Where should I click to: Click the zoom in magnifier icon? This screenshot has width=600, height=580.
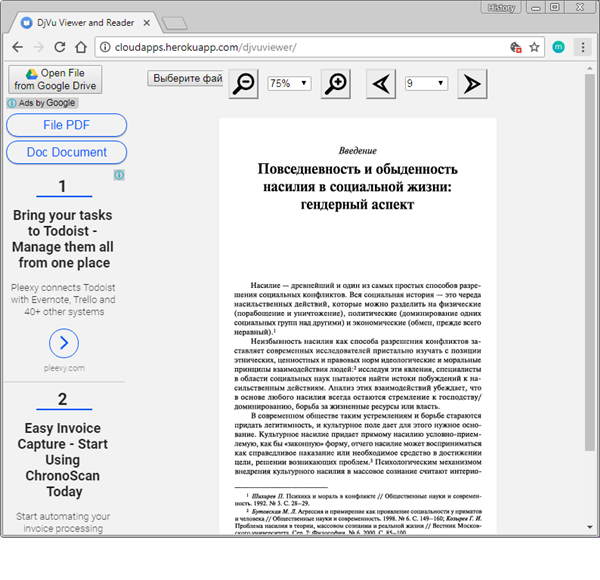pyautogui.click(x=336, y=84)
